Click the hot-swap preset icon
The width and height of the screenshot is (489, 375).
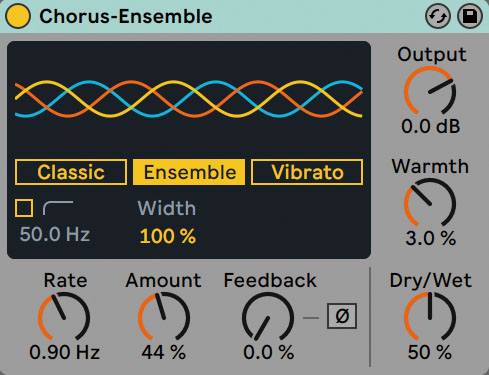[438, 16]
